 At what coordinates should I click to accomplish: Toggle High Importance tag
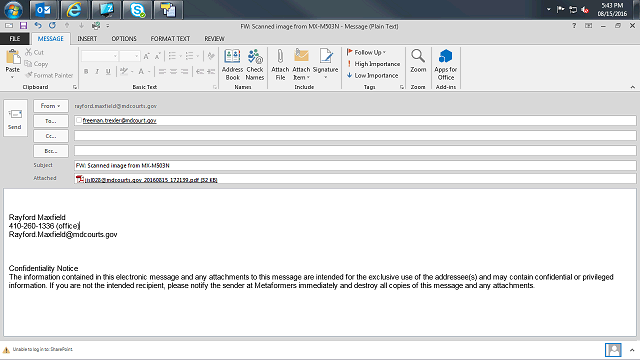[373, 64]
